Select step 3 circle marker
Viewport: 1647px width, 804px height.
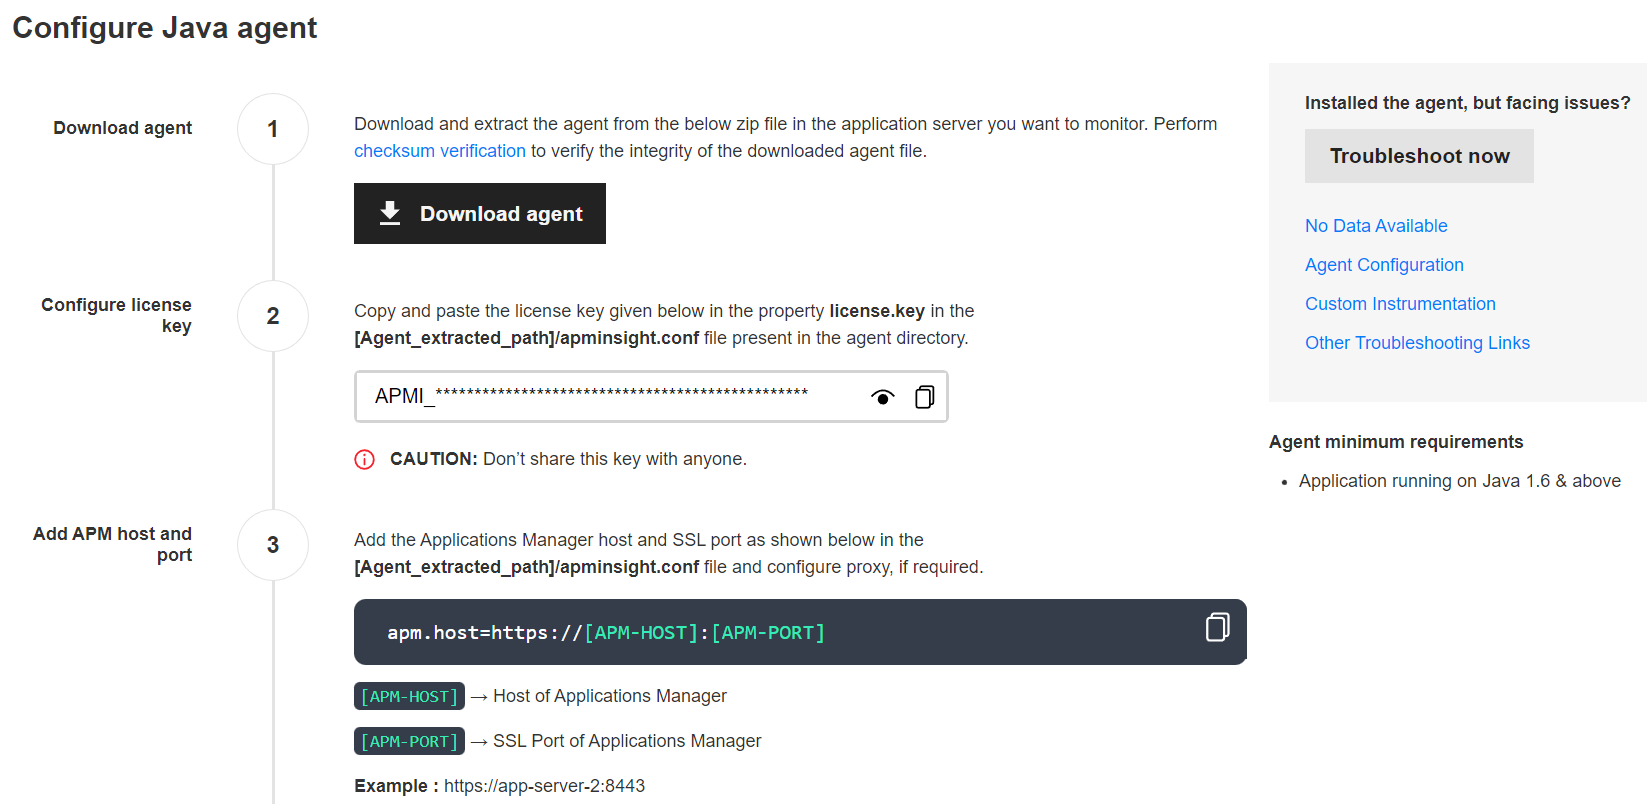pyautogui.click(x=273, y=545)
